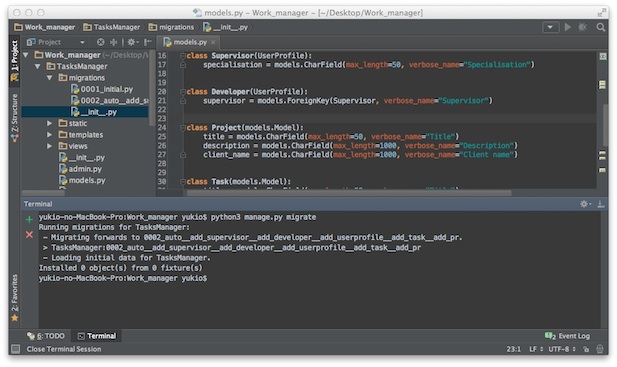This screenshot has width=617, height=367.
Task: Open the search magnifier icon
Action: tap(600, 27)
